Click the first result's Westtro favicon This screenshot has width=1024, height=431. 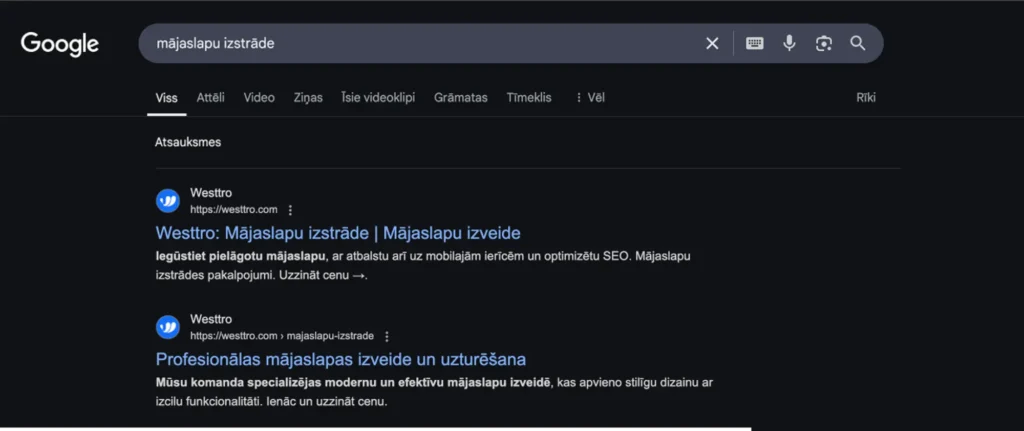168,201
